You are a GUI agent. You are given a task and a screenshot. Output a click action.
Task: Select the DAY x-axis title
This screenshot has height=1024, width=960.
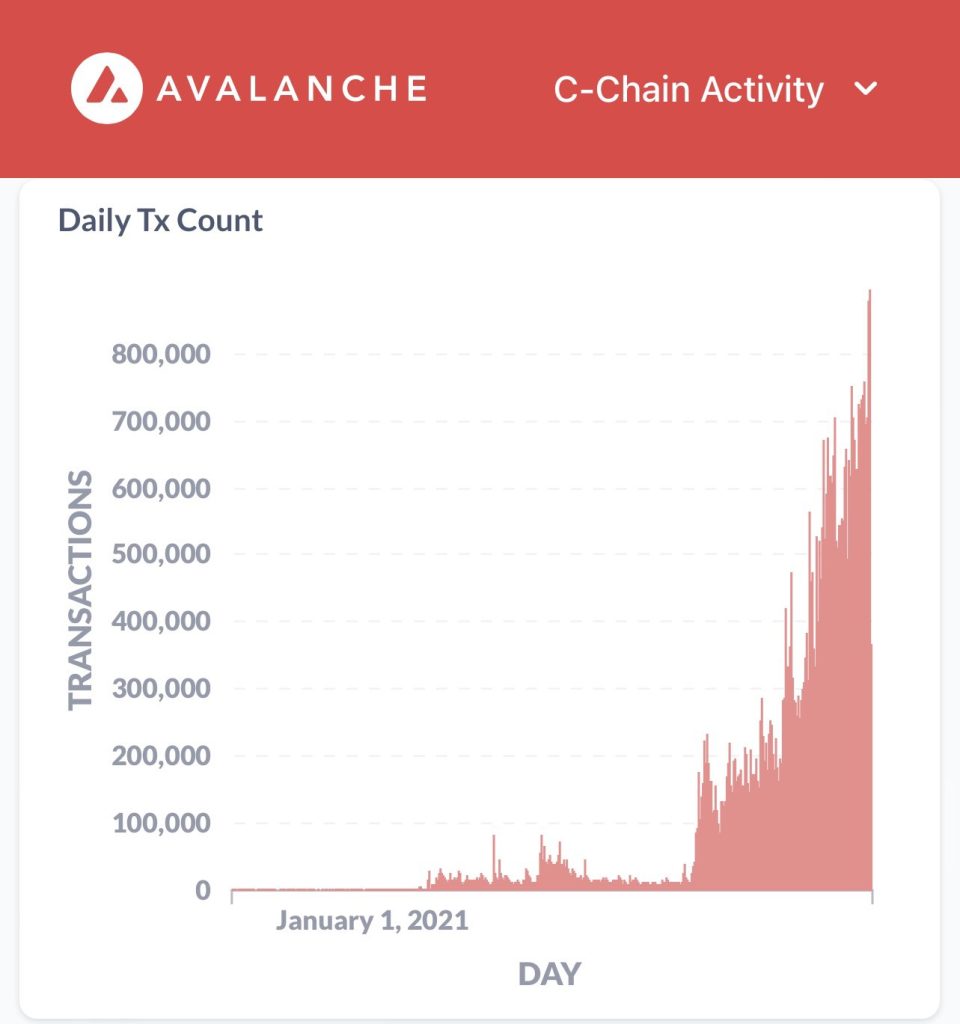click(549, 973)
